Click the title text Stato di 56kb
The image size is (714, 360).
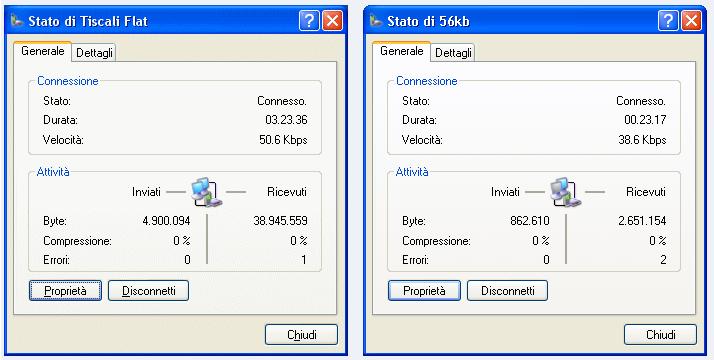pyautogui.click(x=428, y=21)
